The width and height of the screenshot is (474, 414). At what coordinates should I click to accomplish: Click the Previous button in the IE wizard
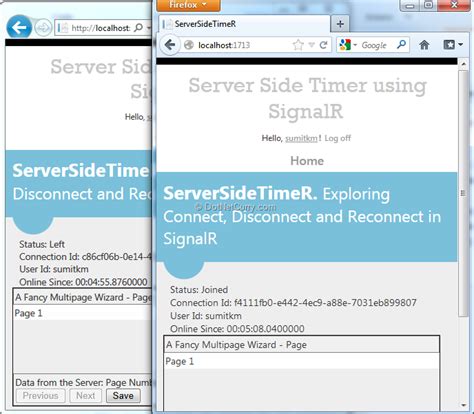(x=40, y=396)
